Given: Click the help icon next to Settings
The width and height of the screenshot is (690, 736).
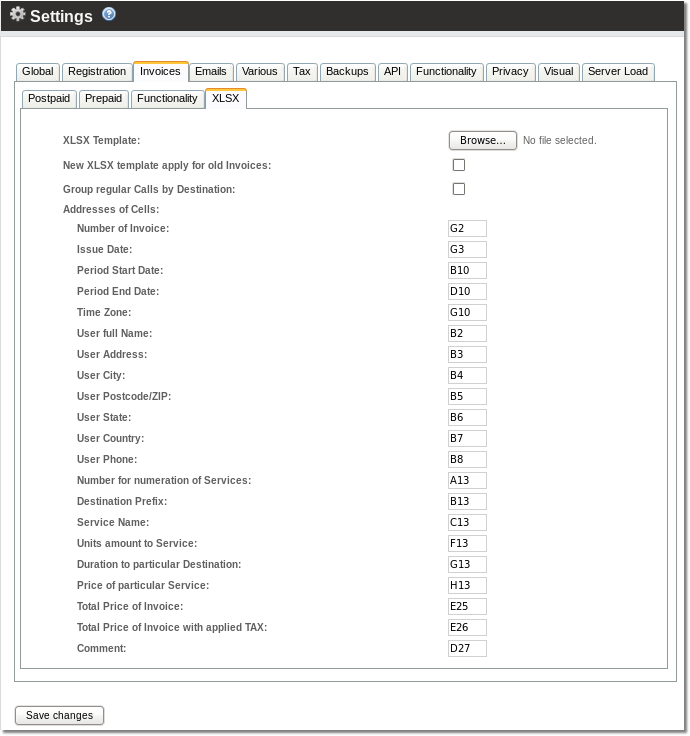Looking at the screenshot, I should 109,14.
